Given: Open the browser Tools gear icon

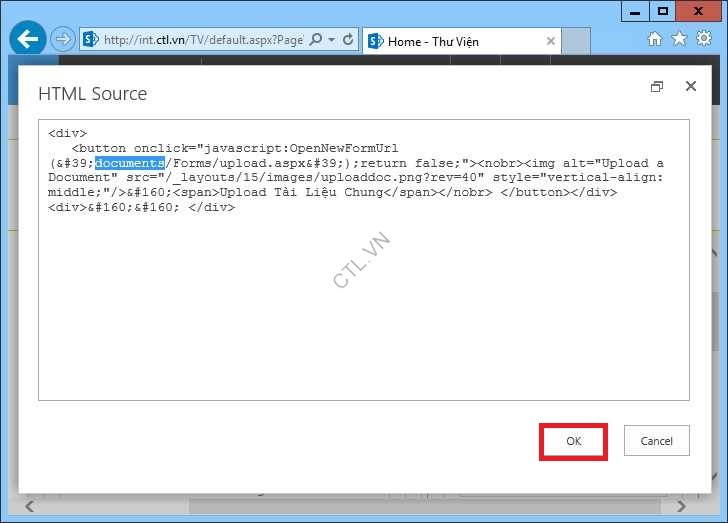Looking at the screenshot, I should (x=703, y=39).
